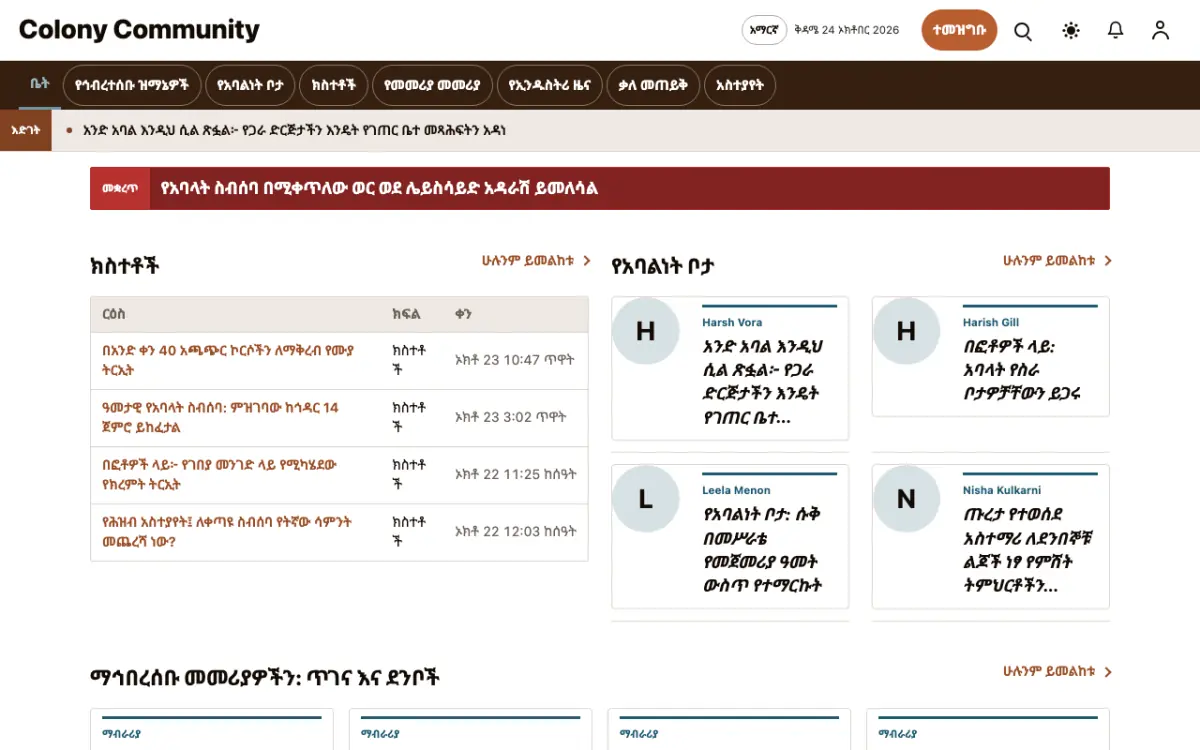The image size is (1200, 750).
Task: Open the በፎቶዎች ላይ፦ የገበያ መንገድ event
Action: coord(219,474)
